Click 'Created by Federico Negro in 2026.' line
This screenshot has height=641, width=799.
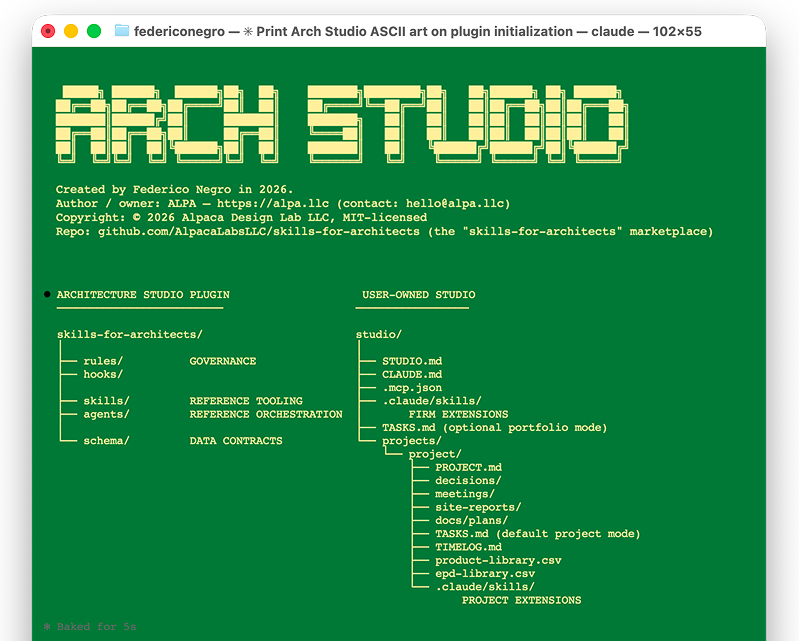(x=174, y=190)
